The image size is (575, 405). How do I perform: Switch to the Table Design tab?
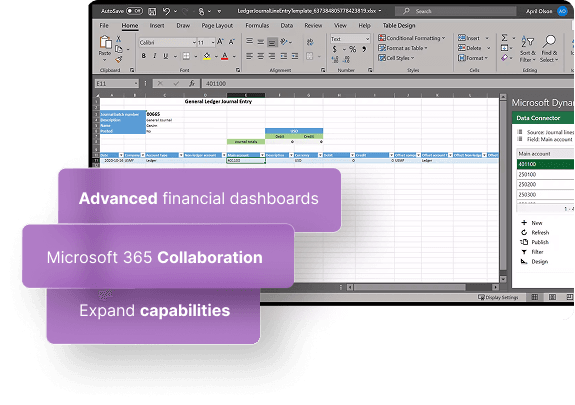coord(399,26)
